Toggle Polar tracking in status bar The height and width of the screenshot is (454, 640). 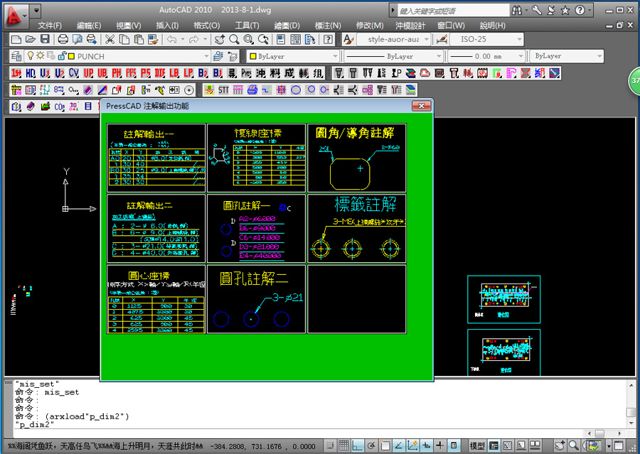point(371,445)
